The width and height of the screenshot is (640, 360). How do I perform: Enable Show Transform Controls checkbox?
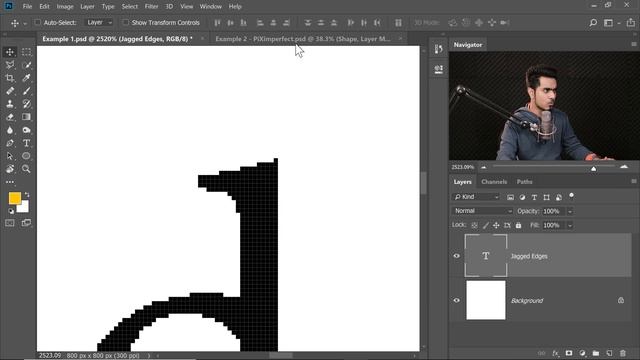click(126, 22)
